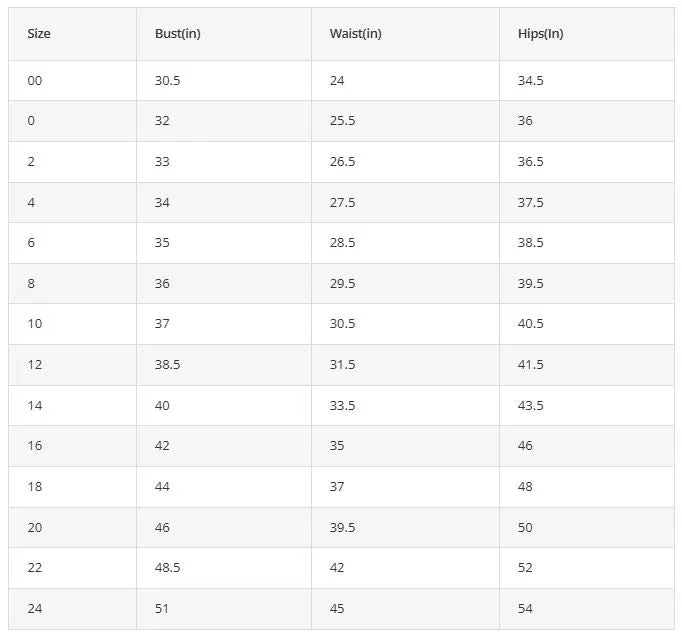Screen dimensions: 682x640
Task: Click waist value 25.5 in size 0 row
Action: 342,121
